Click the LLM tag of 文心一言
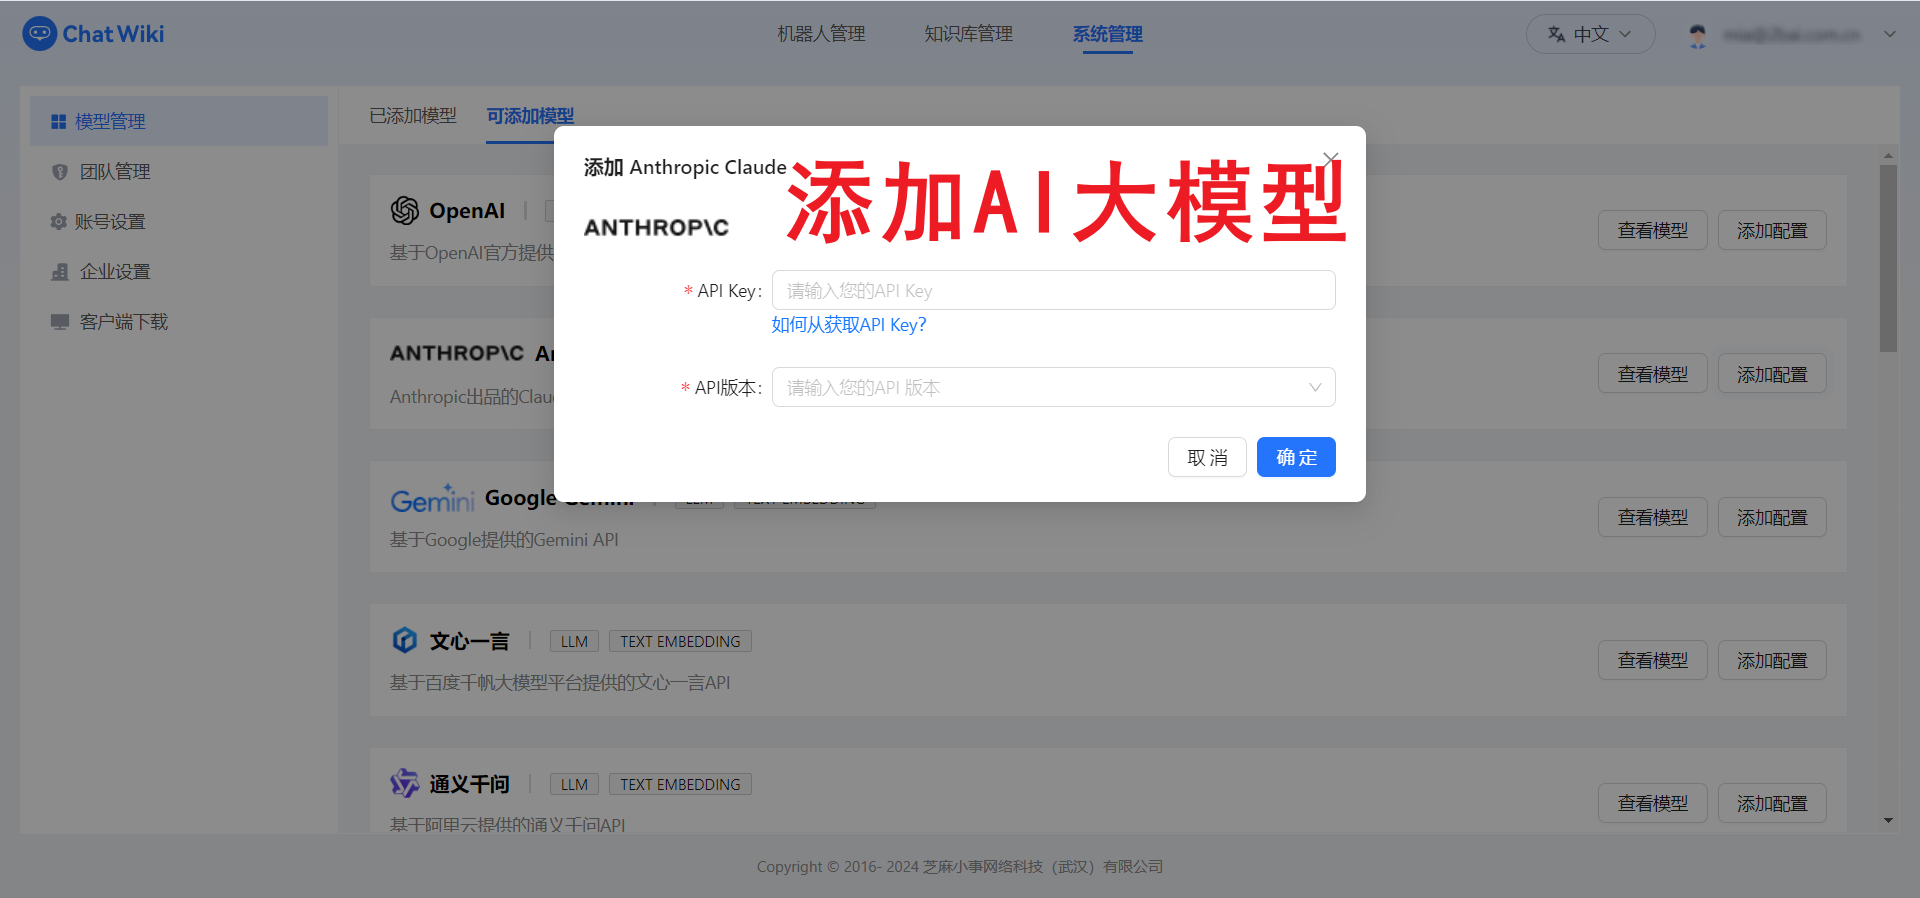Viewport: 1920px width, 898px height. pos(574,641)
